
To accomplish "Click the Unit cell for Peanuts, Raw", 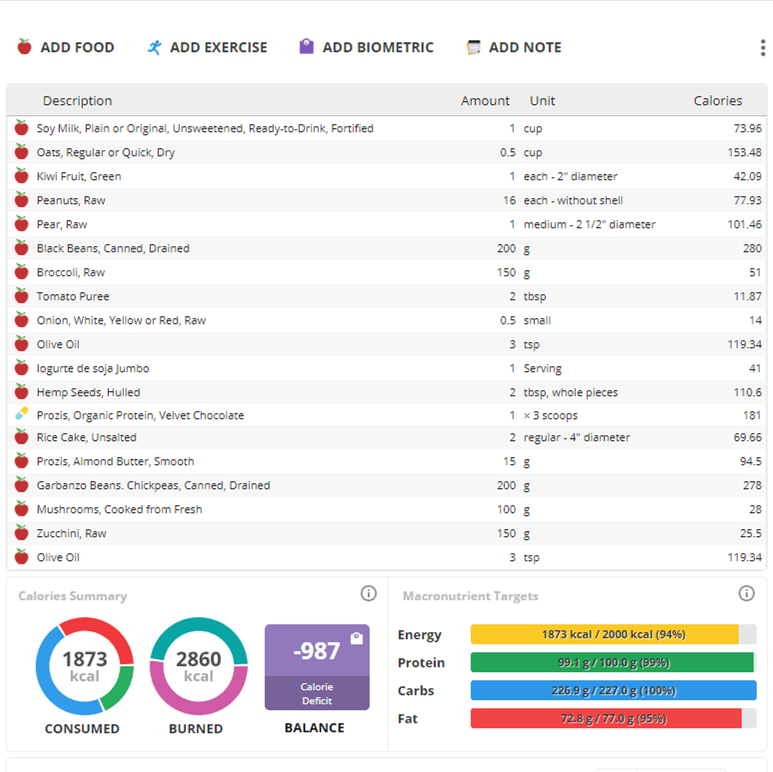I will (x=573, y=200).
